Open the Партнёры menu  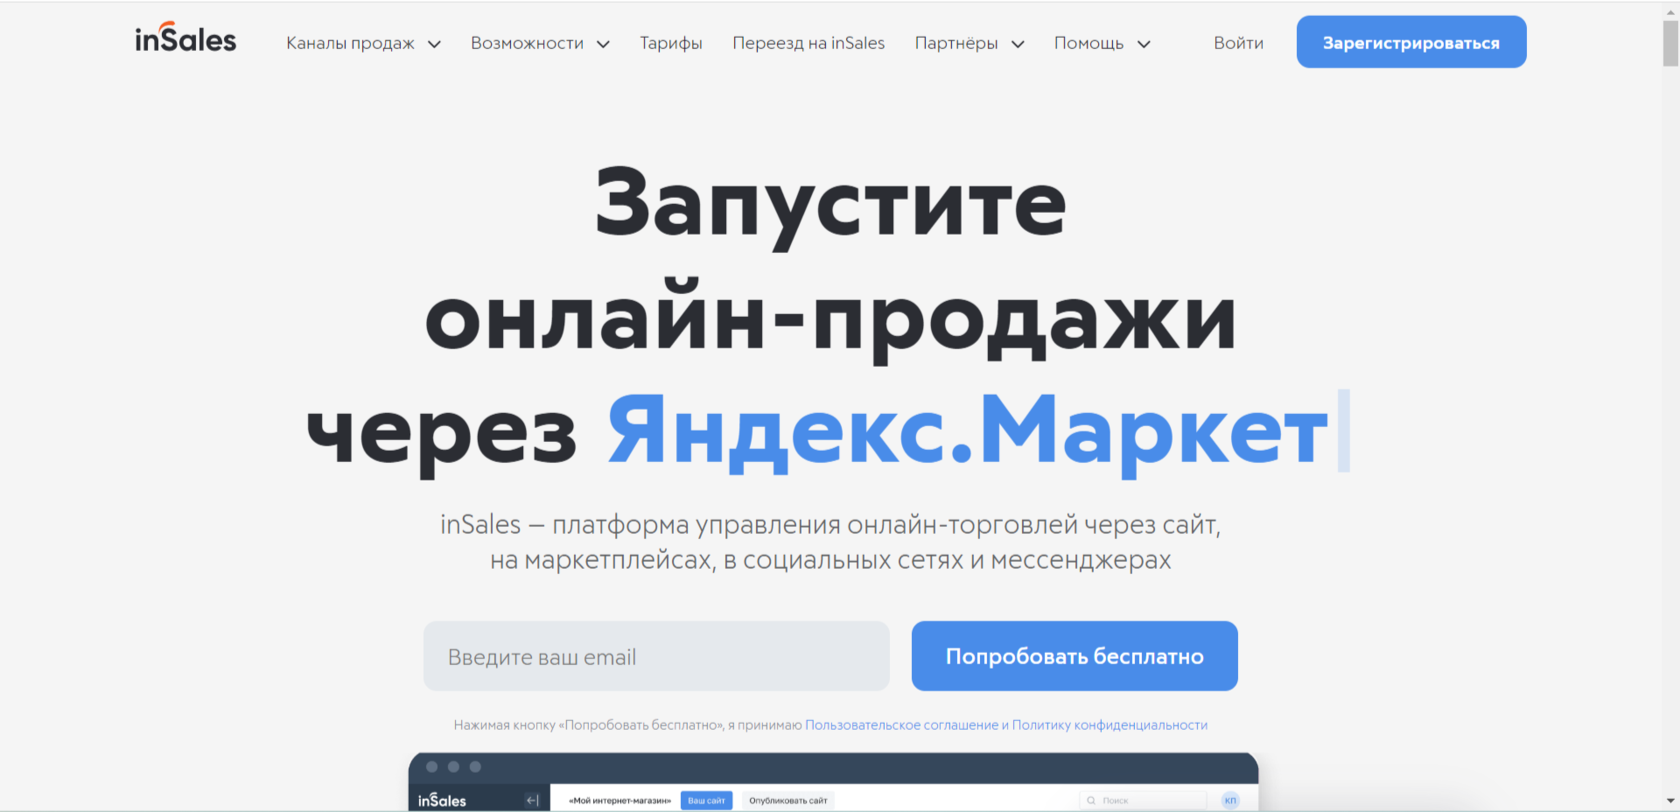956,43
